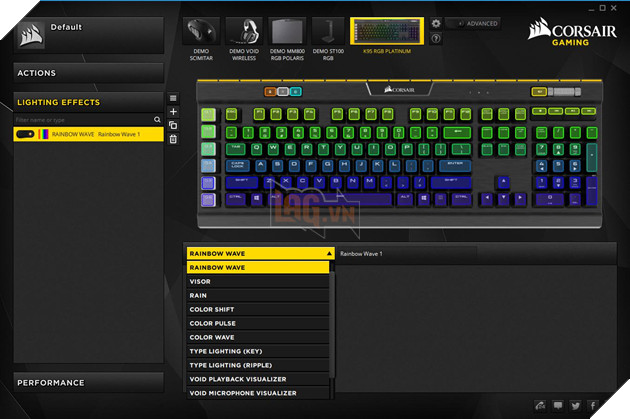Add a new lighting effect with plus icon
Screen dimensions: 630x419
click(173, 112)
